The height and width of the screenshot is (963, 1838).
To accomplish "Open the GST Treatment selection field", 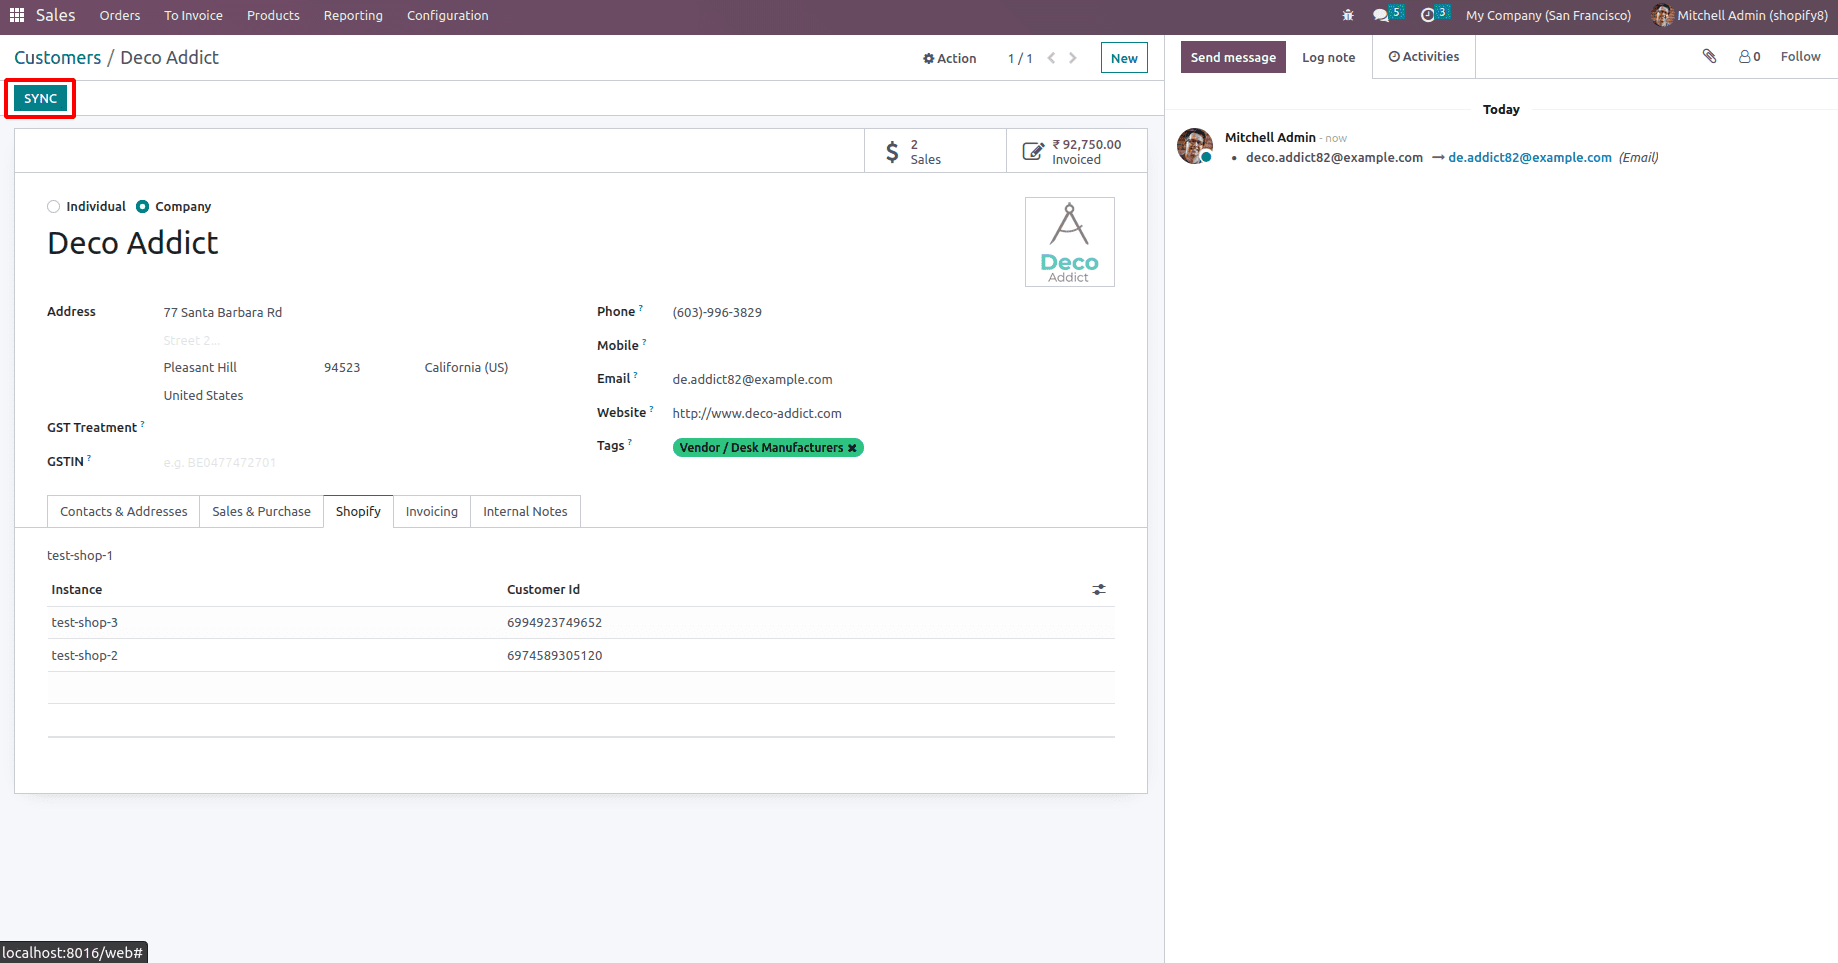I will click(365, 428).
